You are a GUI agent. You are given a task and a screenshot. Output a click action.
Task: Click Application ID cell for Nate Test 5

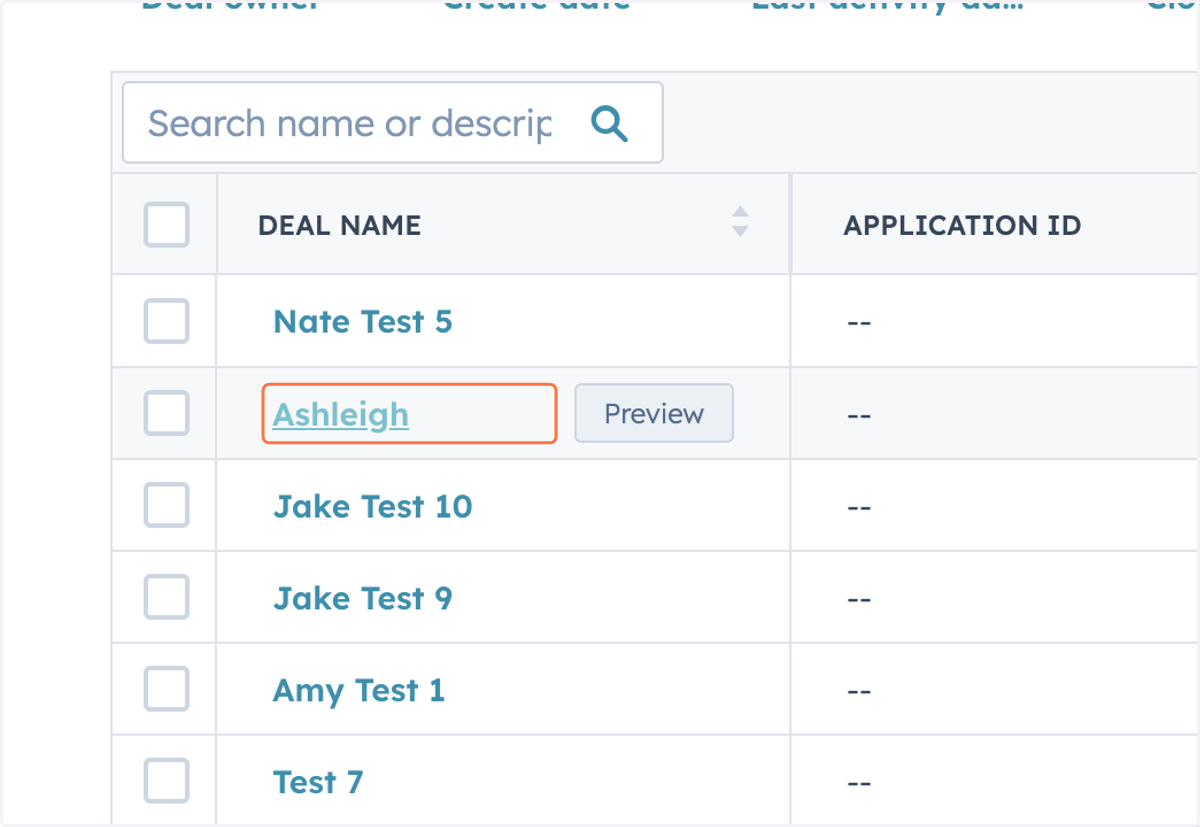pyautogui.click(x=996, y=321)
